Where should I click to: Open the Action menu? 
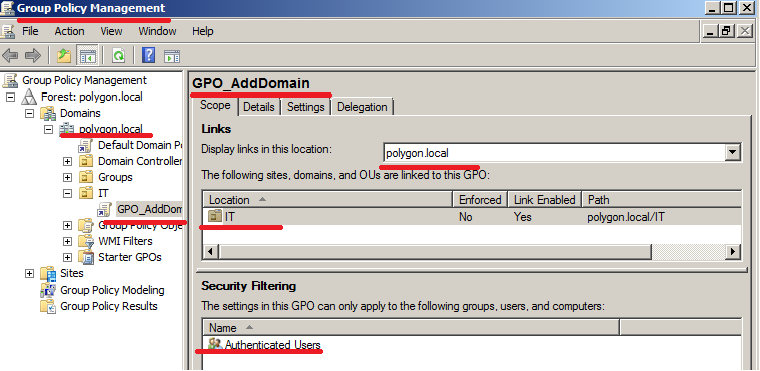(69, 31)
